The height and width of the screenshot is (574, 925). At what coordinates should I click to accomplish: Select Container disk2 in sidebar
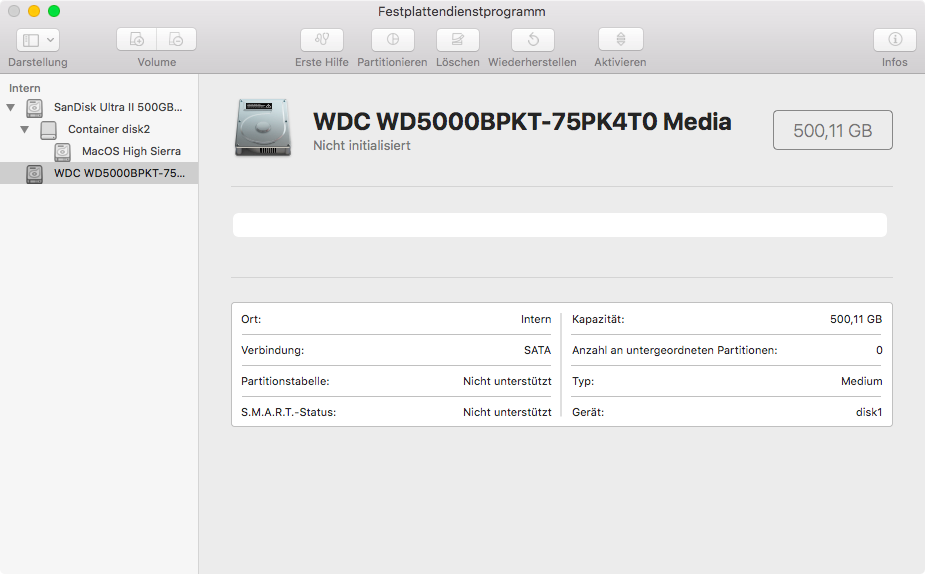(x=108, y=130)
